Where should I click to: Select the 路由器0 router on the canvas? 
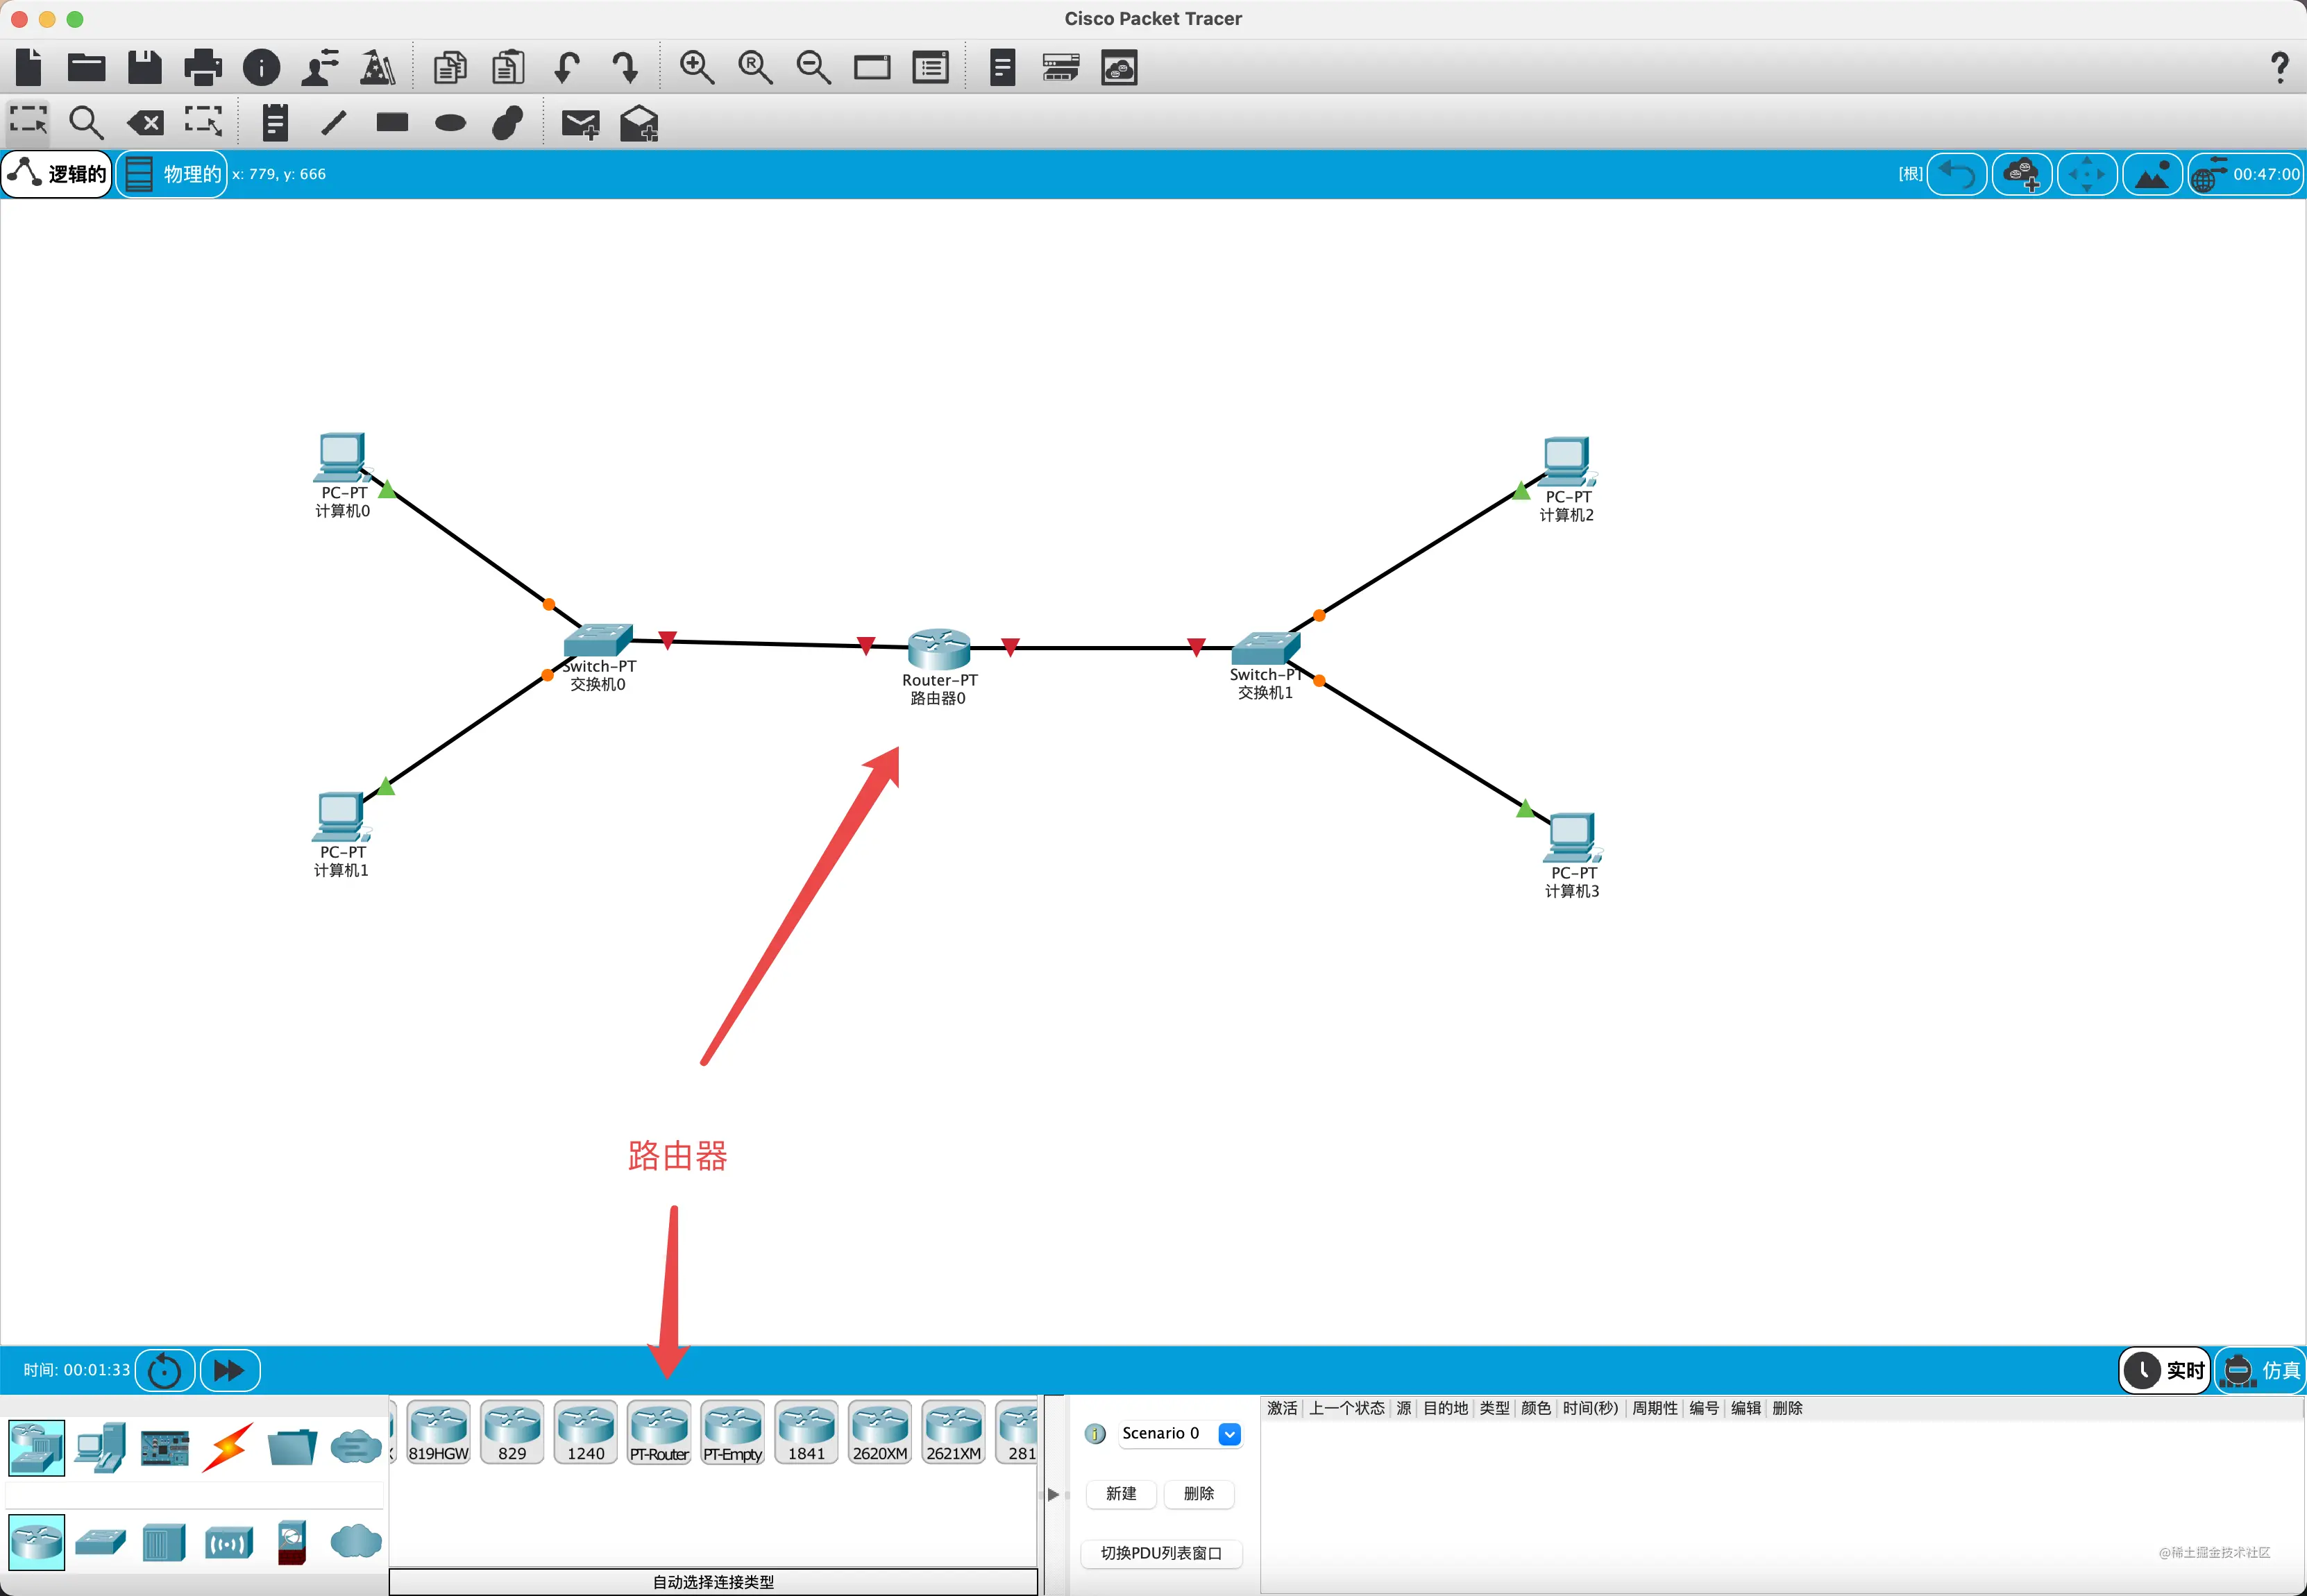tap(939, 649)
